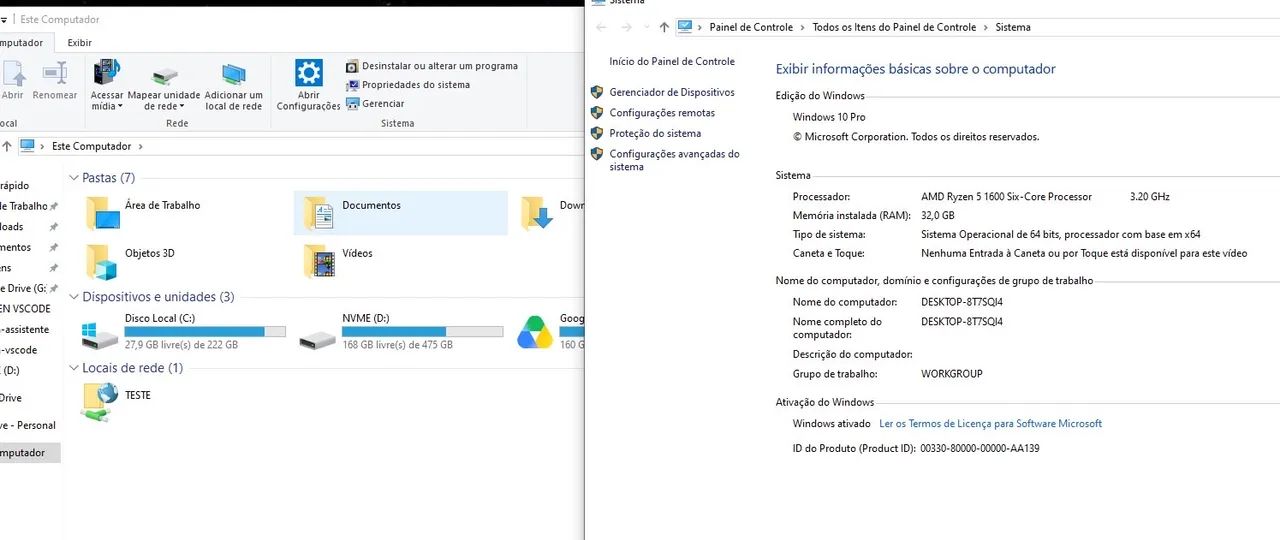Open the Acessar mídia dropdown arrow

[120, 106]
